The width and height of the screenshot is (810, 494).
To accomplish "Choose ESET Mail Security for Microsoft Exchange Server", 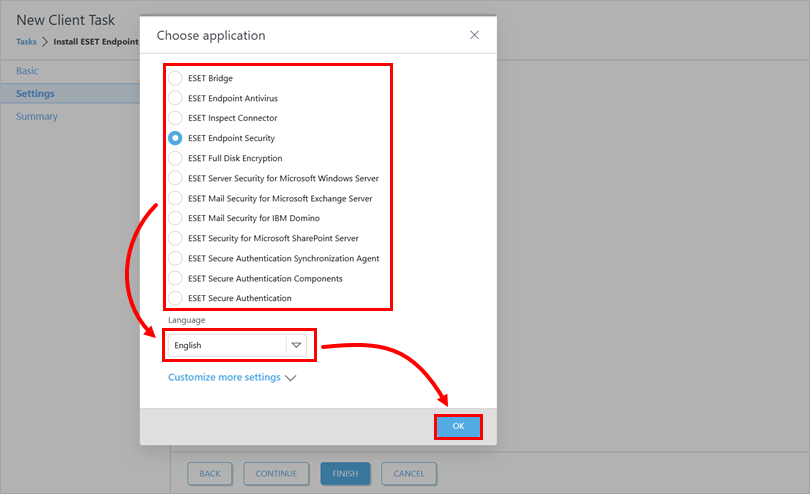I will coord(176,198).
